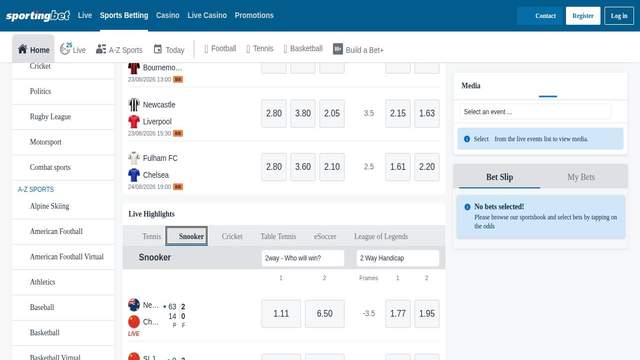The image size is (640, 360).
Task: Switch to the Cricket live highlights tab
Action: [232, 236]
